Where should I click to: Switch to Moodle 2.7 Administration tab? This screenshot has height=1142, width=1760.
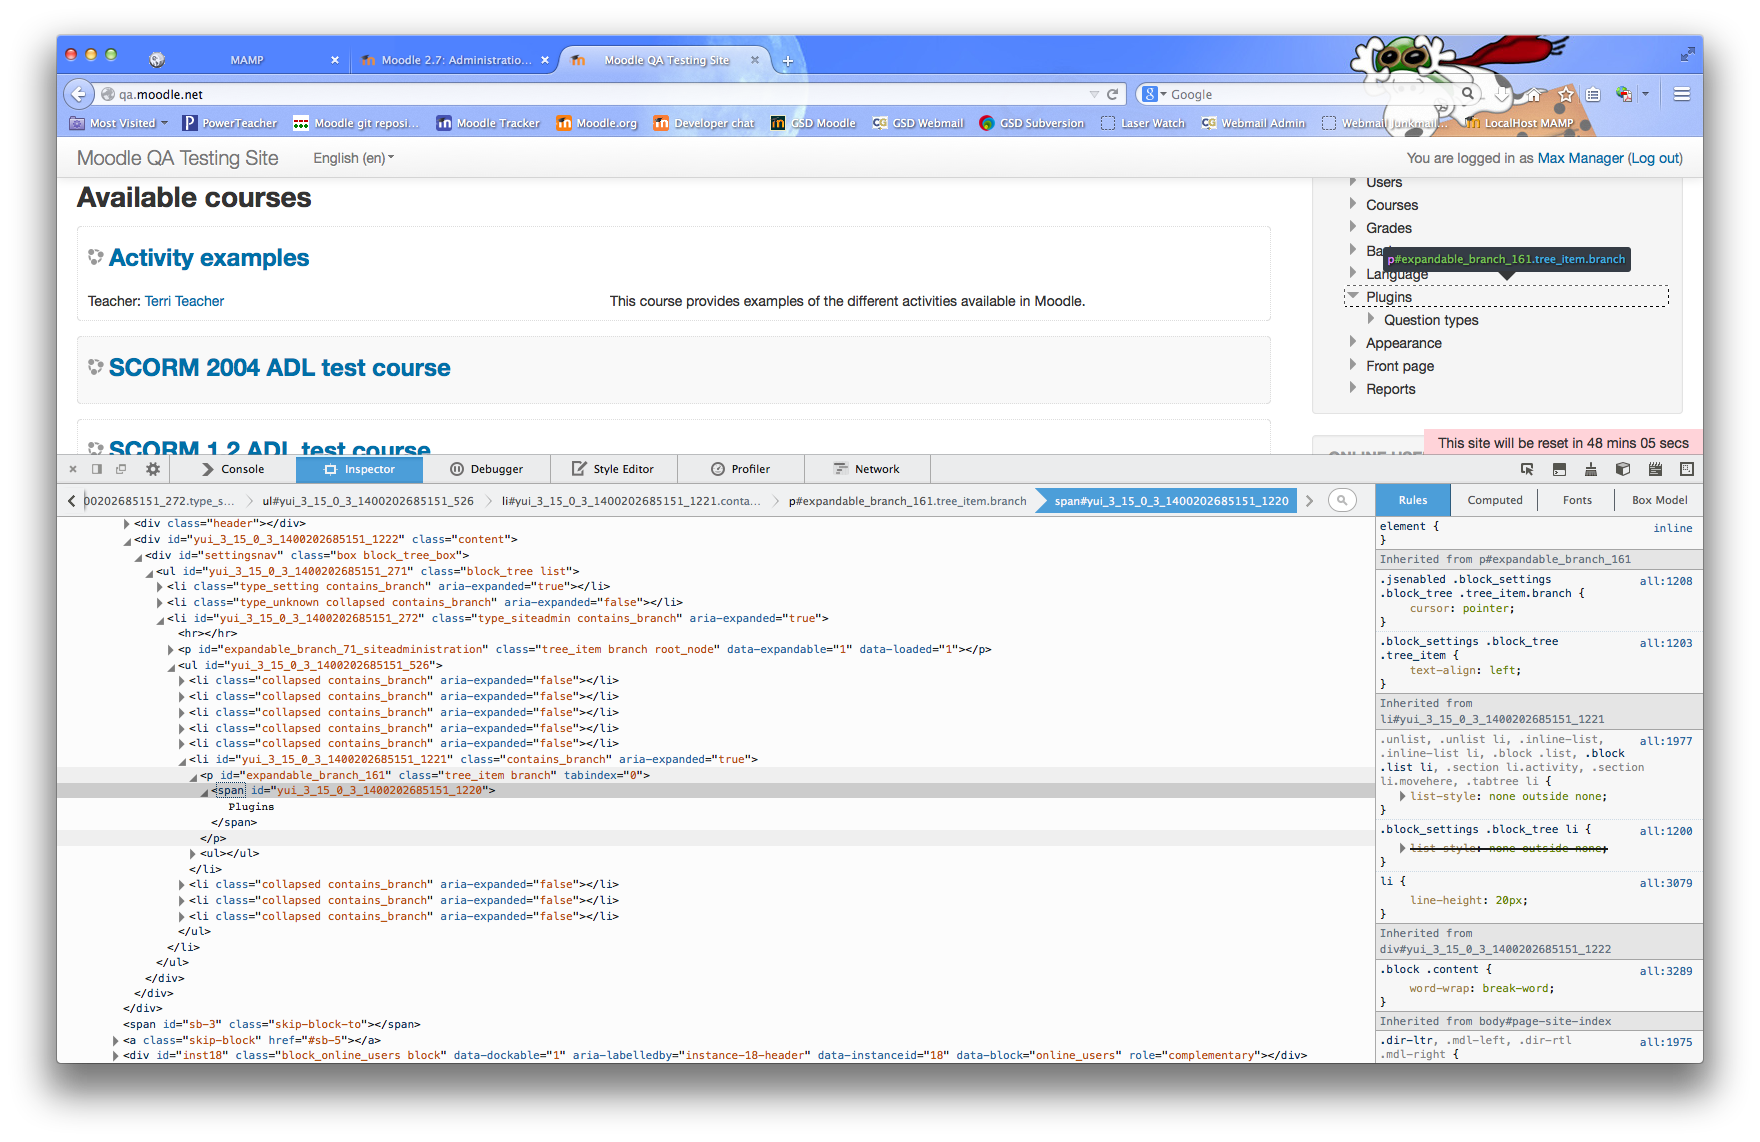pos(456,60)
